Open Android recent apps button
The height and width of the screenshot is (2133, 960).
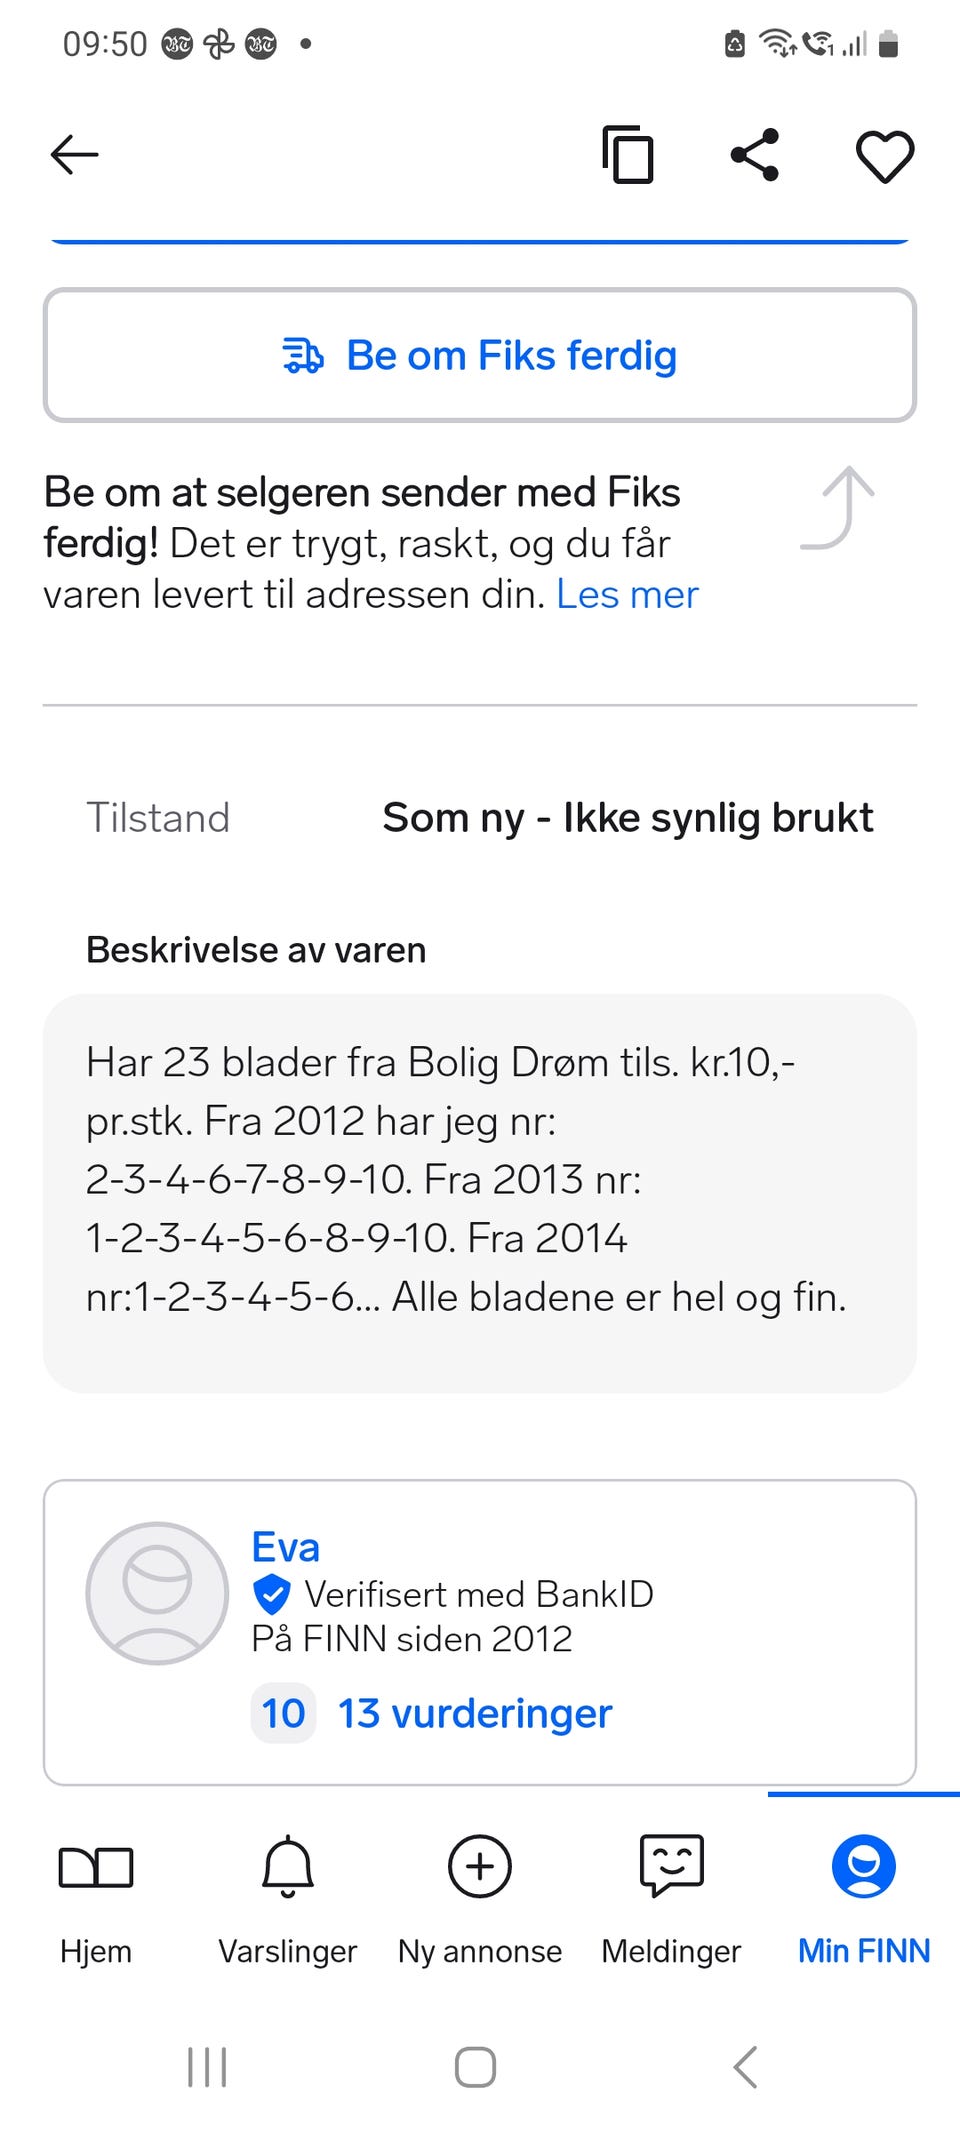point(208,2067)
